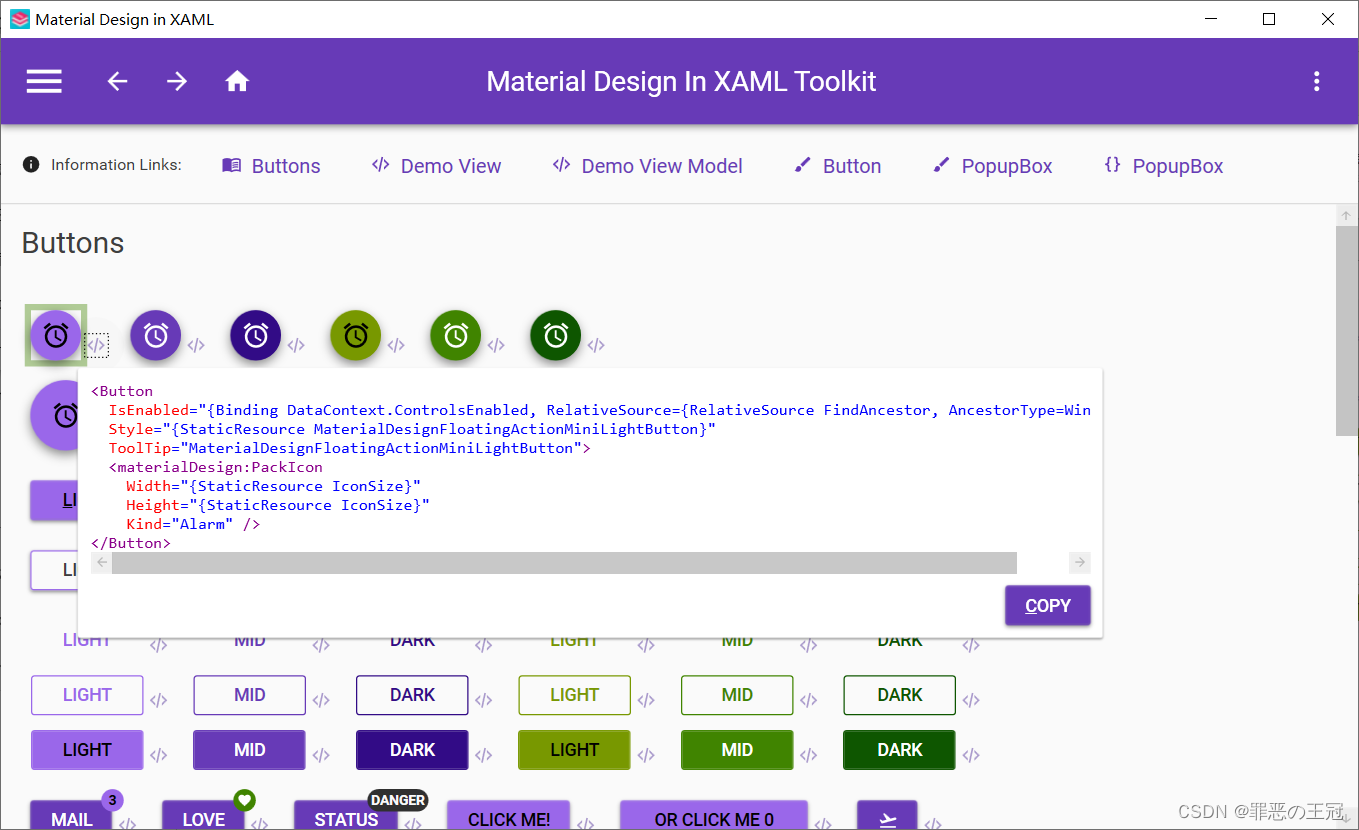1359x830 pixels.
Task: Click the green outlined DARK button
Action: (900, 695)
